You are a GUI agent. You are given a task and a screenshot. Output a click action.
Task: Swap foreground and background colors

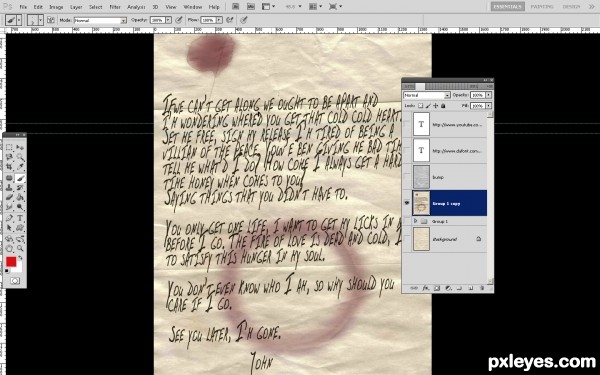[20, 257]
